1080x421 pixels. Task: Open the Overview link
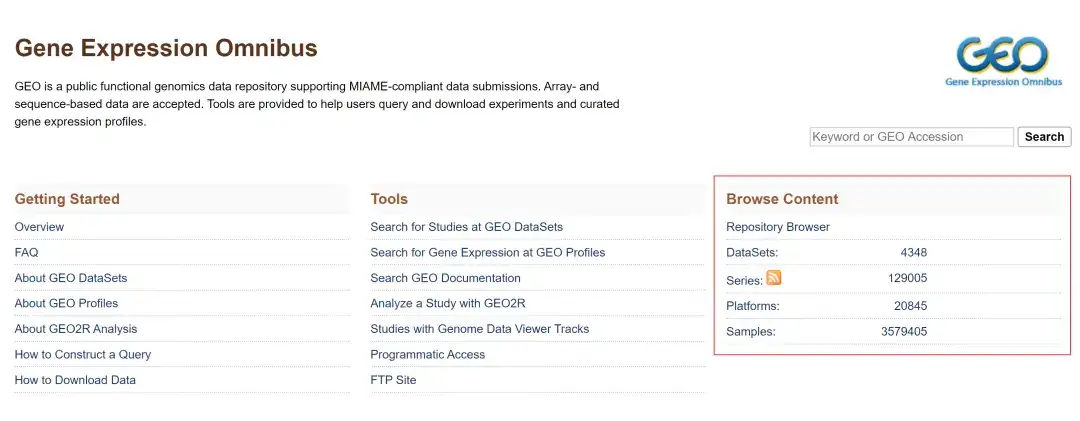point(39,227)
